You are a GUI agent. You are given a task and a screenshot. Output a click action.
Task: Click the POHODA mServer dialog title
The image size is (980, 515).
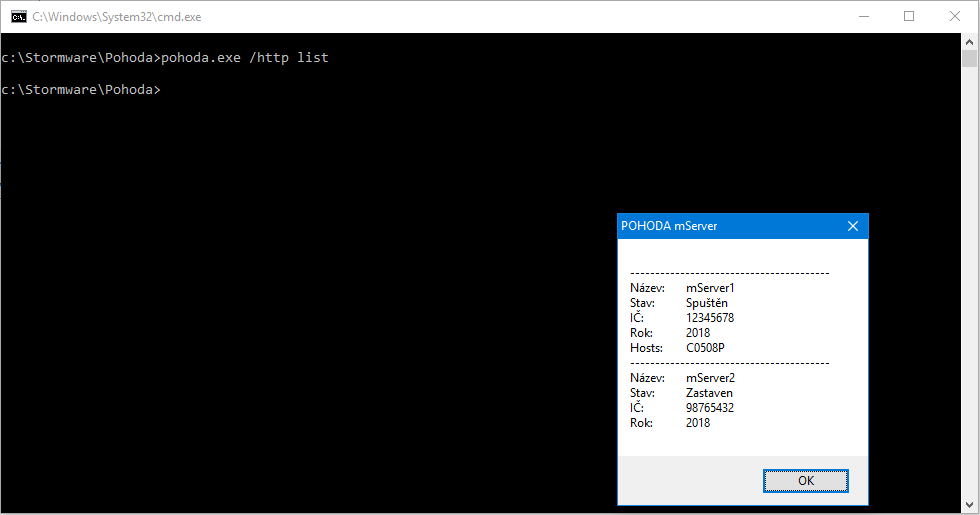point(669,226)
